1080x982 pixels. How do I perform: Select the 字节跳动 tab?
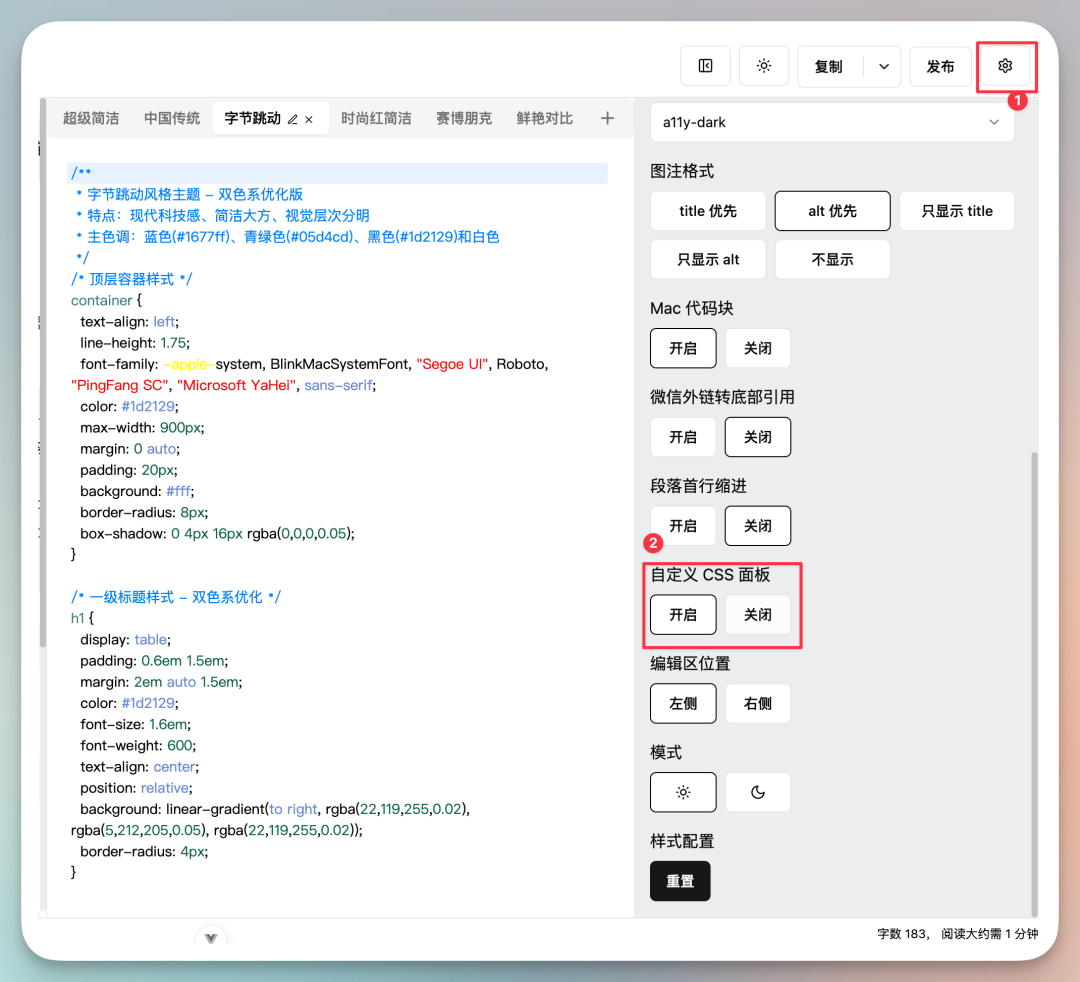pyautogui.click(x=253, y=118)
